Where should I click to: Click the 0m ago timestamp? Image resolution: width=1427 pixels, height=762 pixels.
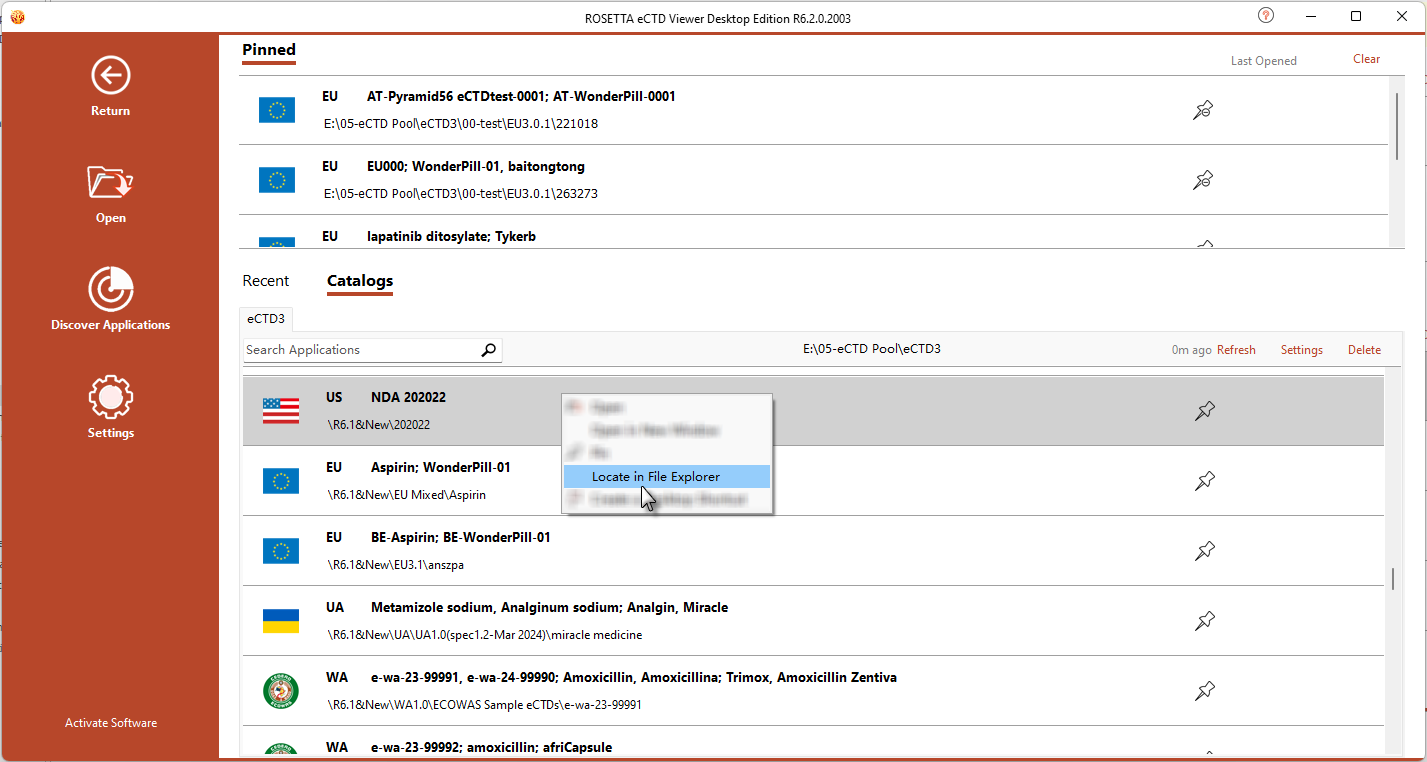(1191, 350)
